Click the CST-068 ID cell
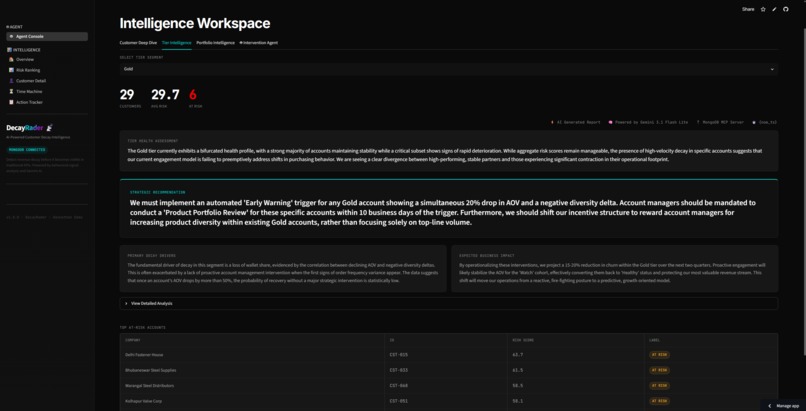Image resolution: width=806 pixels, height=411 pixels. tap(398, 386)
